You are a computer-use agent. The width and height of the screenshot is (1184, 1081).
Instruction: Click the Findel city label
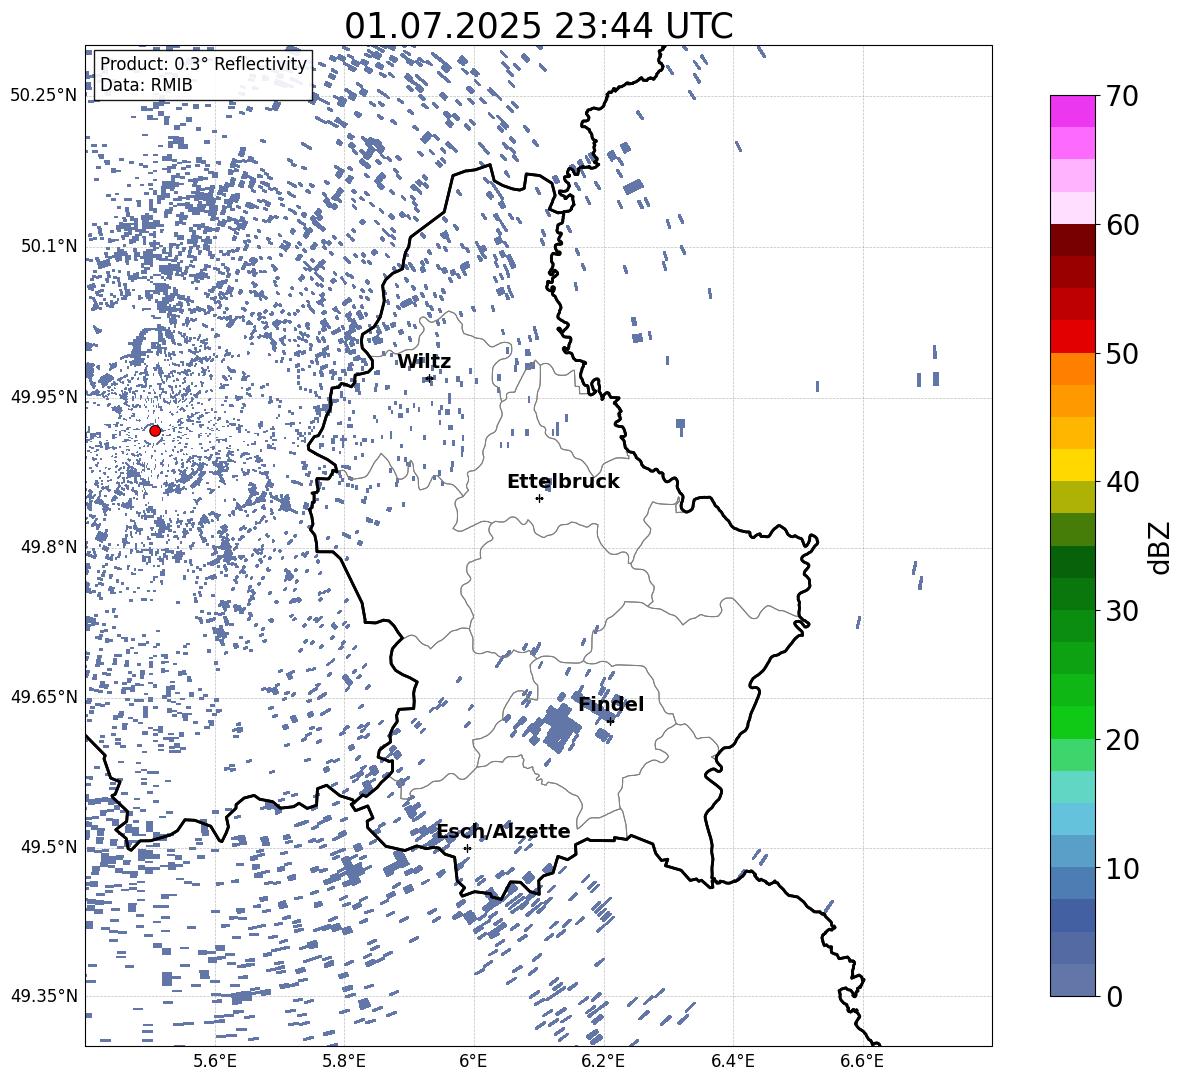(x=611, y=704)
